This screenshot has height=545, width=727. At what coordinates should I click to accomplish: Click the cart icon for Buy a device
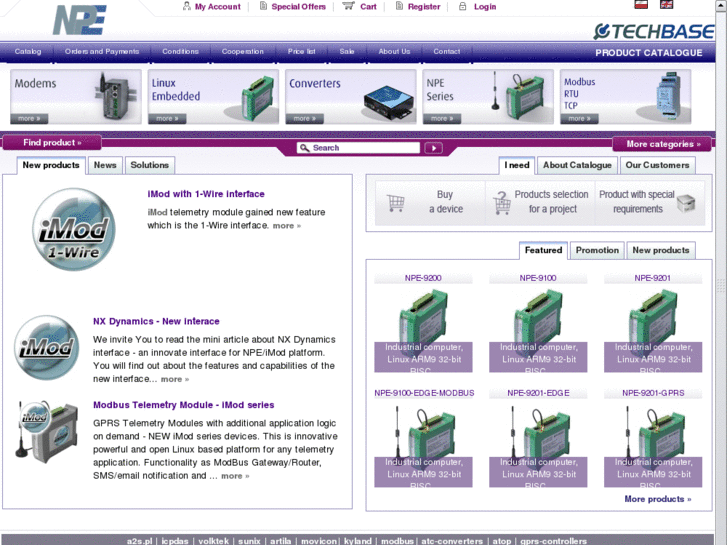coord(395,203)
